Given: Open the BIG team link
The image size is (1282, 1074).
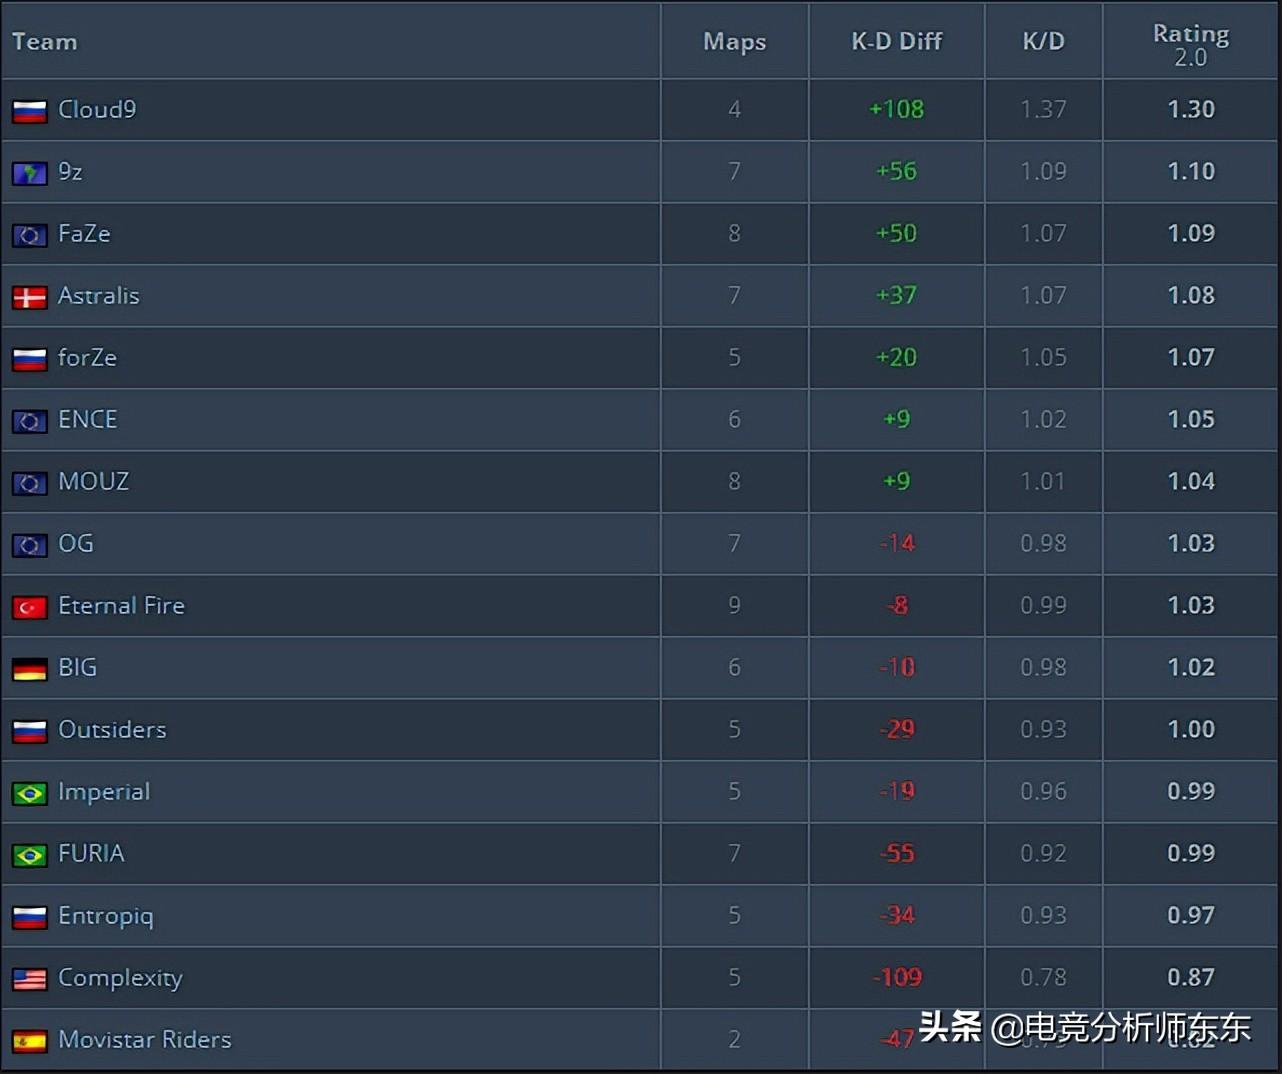Looking at the screenshot, I should click(x=77, y=667).
